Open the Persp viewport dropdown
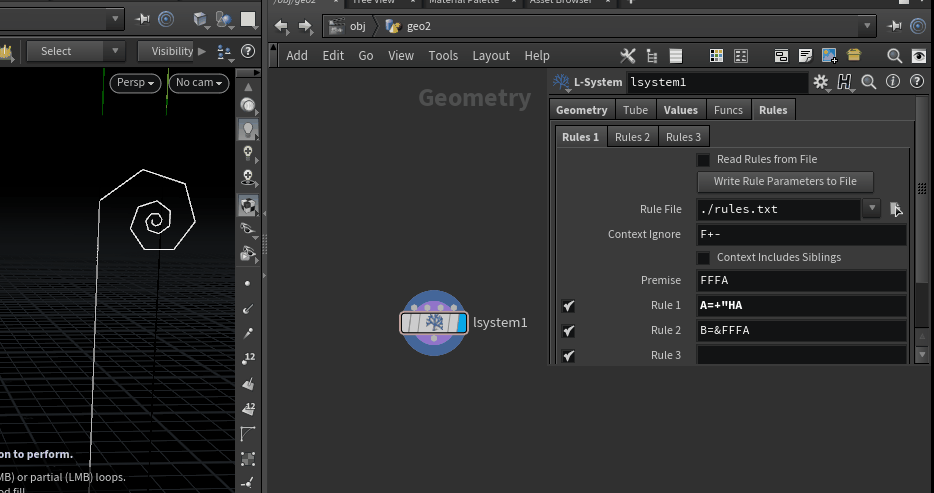This screenshot has height=493, width=934. tap(135, 83)
